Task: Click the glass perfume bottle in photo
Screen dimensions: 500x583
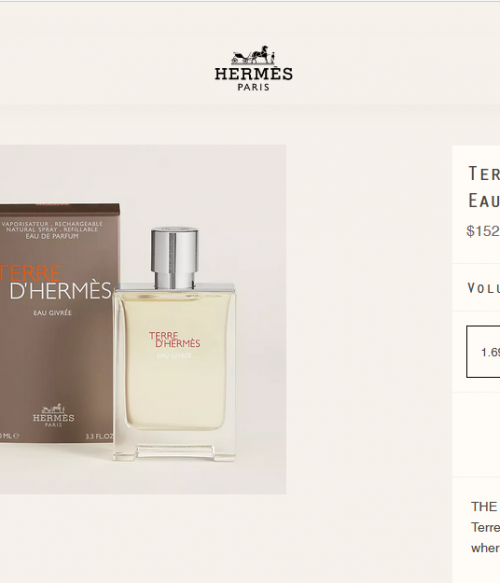Action: coord(174,344)
